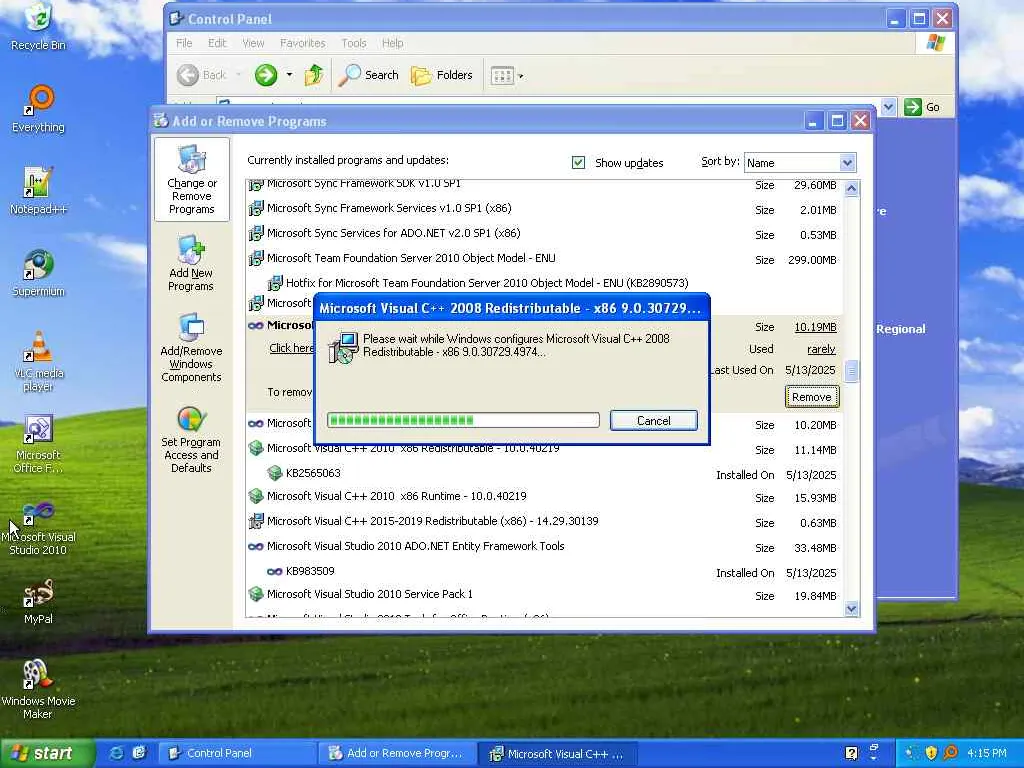
Task: Click the Forward green arrow in Control Panel
Action: pos(266,75)
